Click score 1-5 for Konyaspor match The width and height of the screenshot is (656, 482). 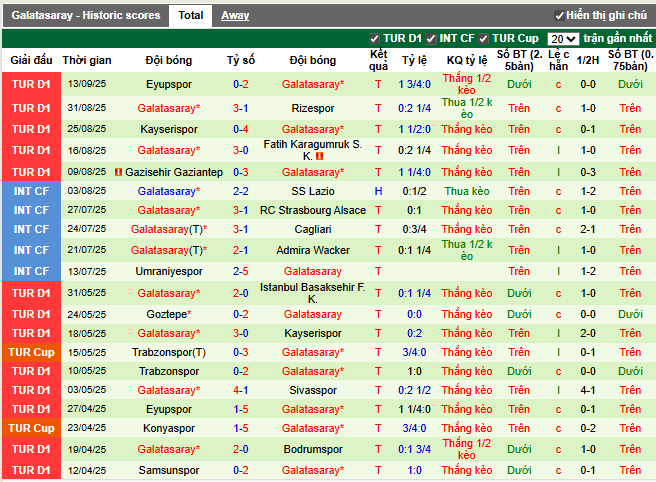click(x=241, y=428)
